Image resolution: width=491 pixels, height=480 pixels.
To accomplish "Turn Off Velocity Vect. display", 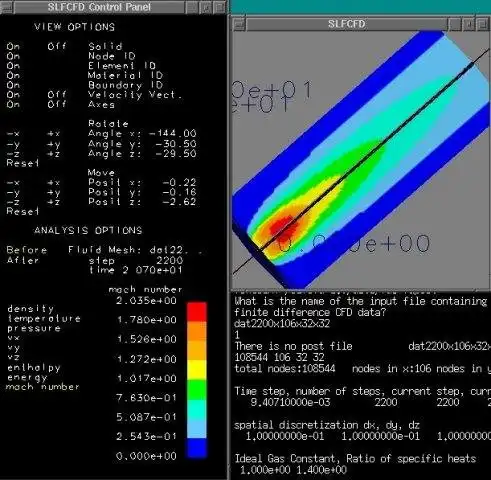I will 57,95.
